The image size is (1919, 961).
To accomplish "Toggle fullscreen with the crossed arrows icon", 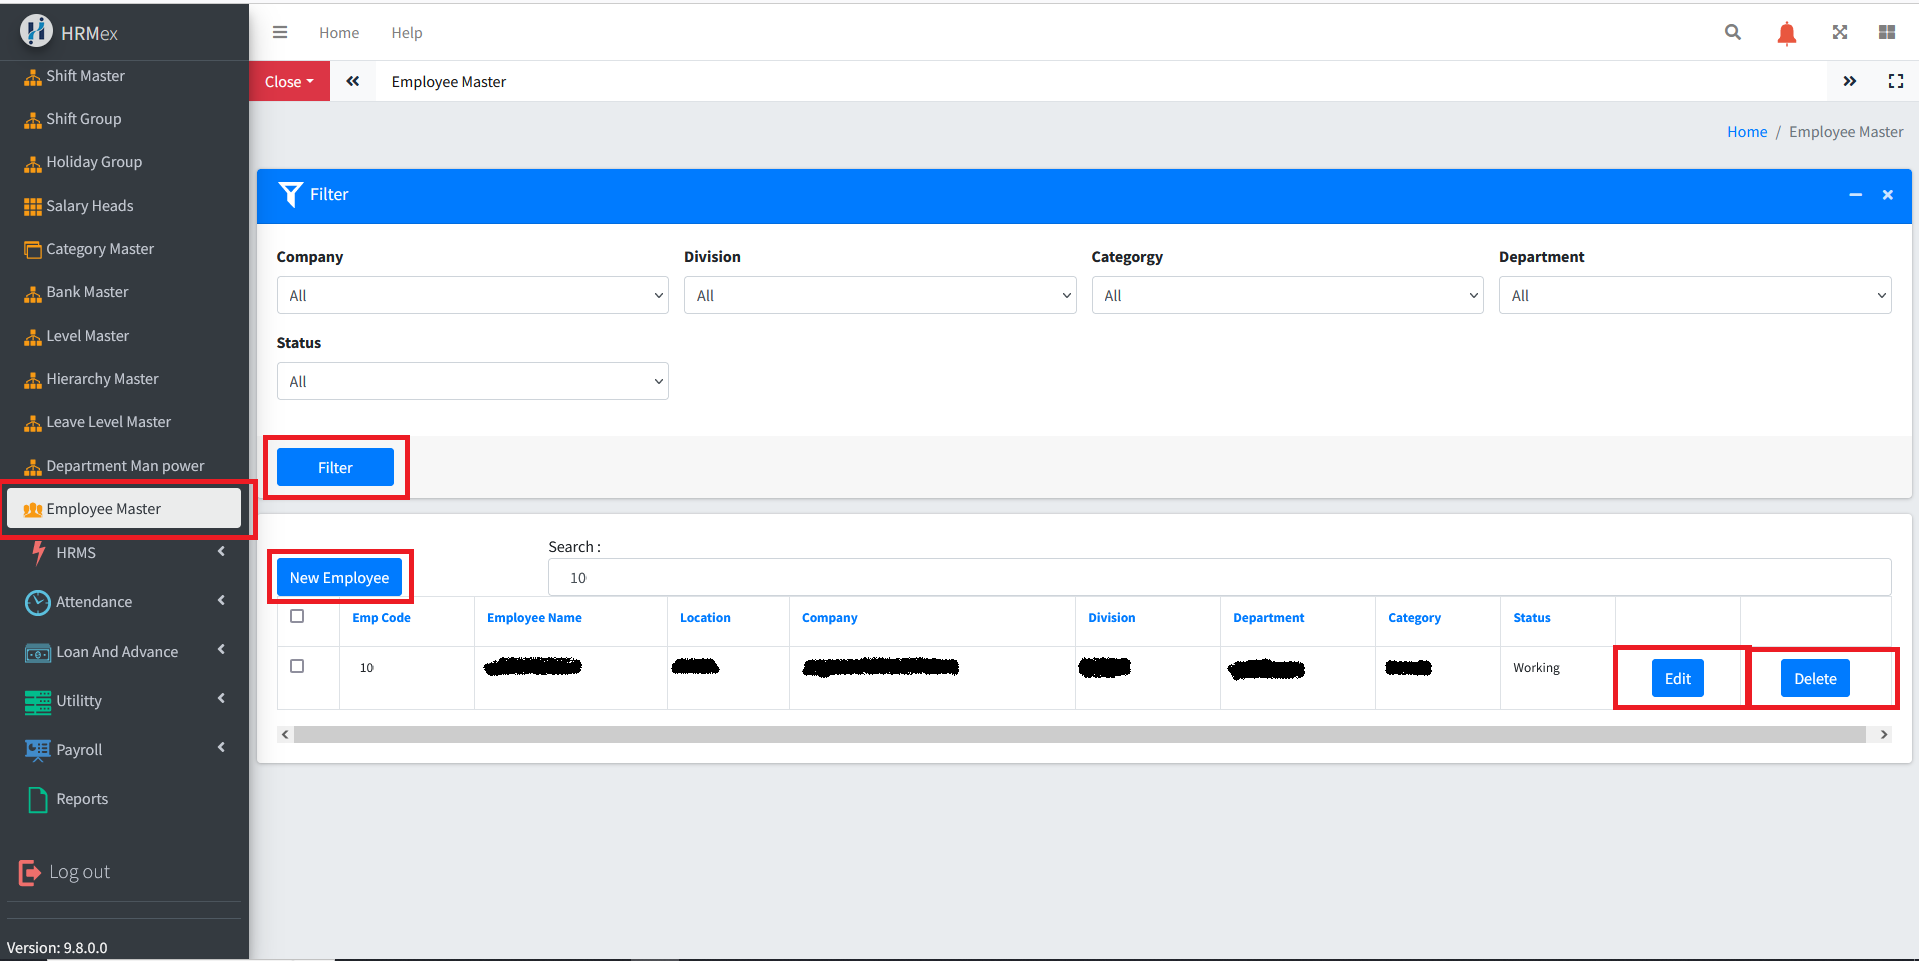I will (x=1839, y=32).
